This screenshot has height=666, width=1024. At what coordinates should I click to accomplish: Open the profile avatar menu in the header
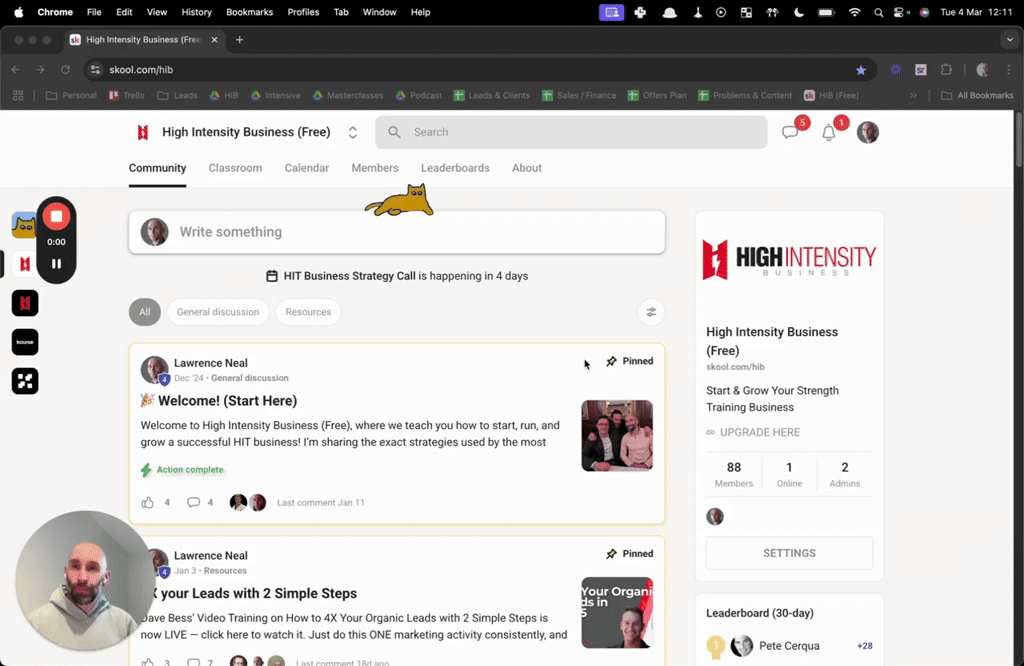[x=867, y=132]
